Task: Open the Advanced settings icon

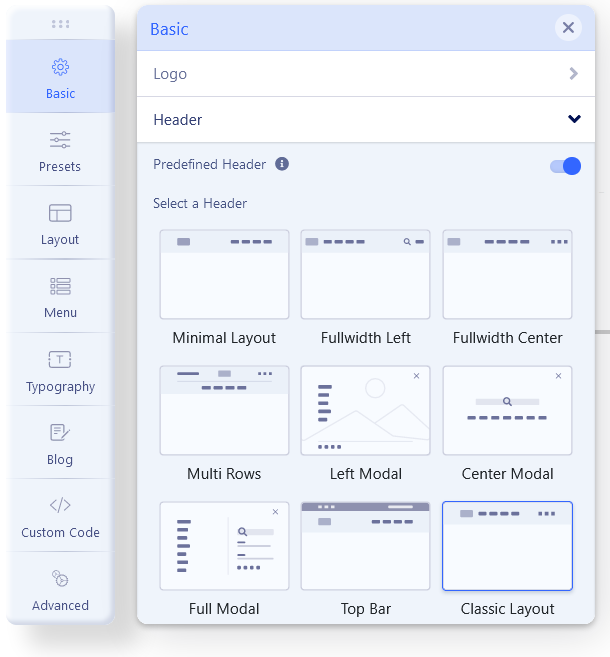Action: pos(60,578)
